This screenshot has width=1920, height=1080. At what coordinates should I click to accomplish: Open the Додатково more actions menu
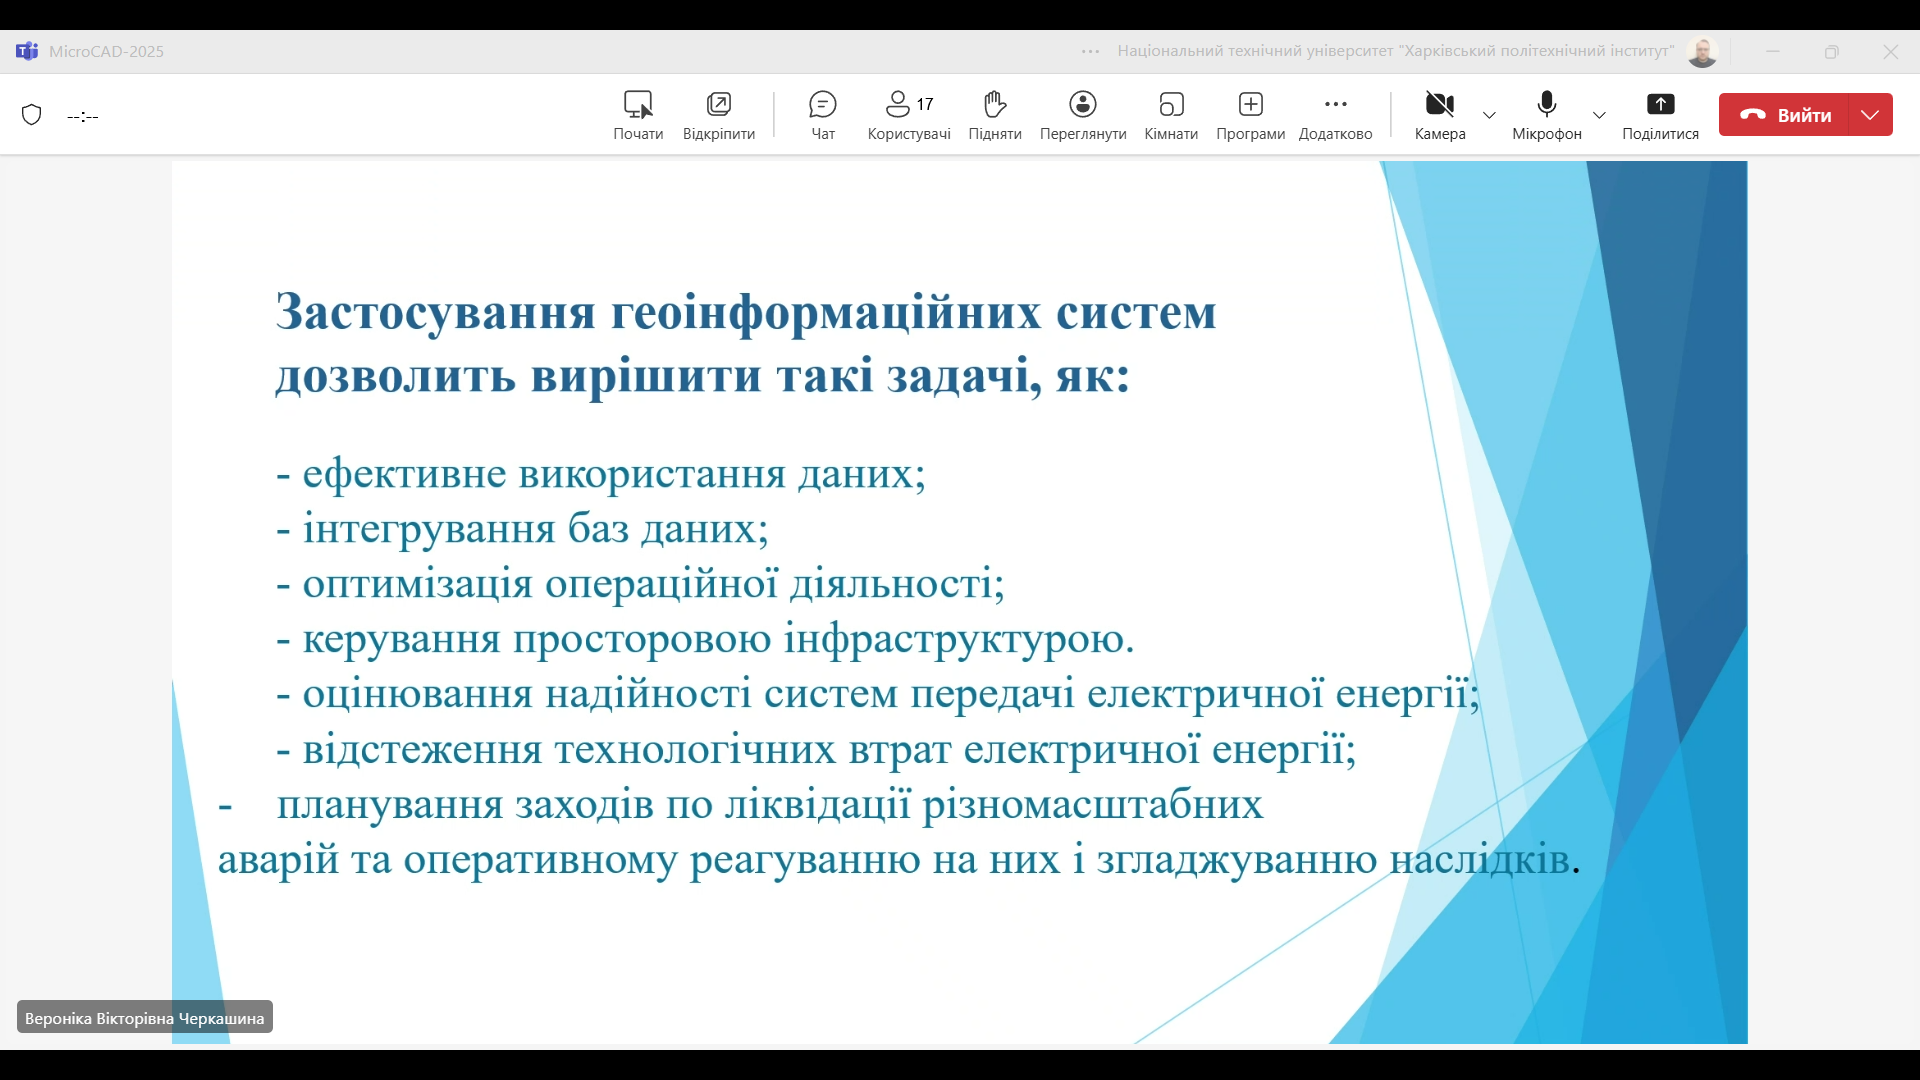click(1335, 115)
